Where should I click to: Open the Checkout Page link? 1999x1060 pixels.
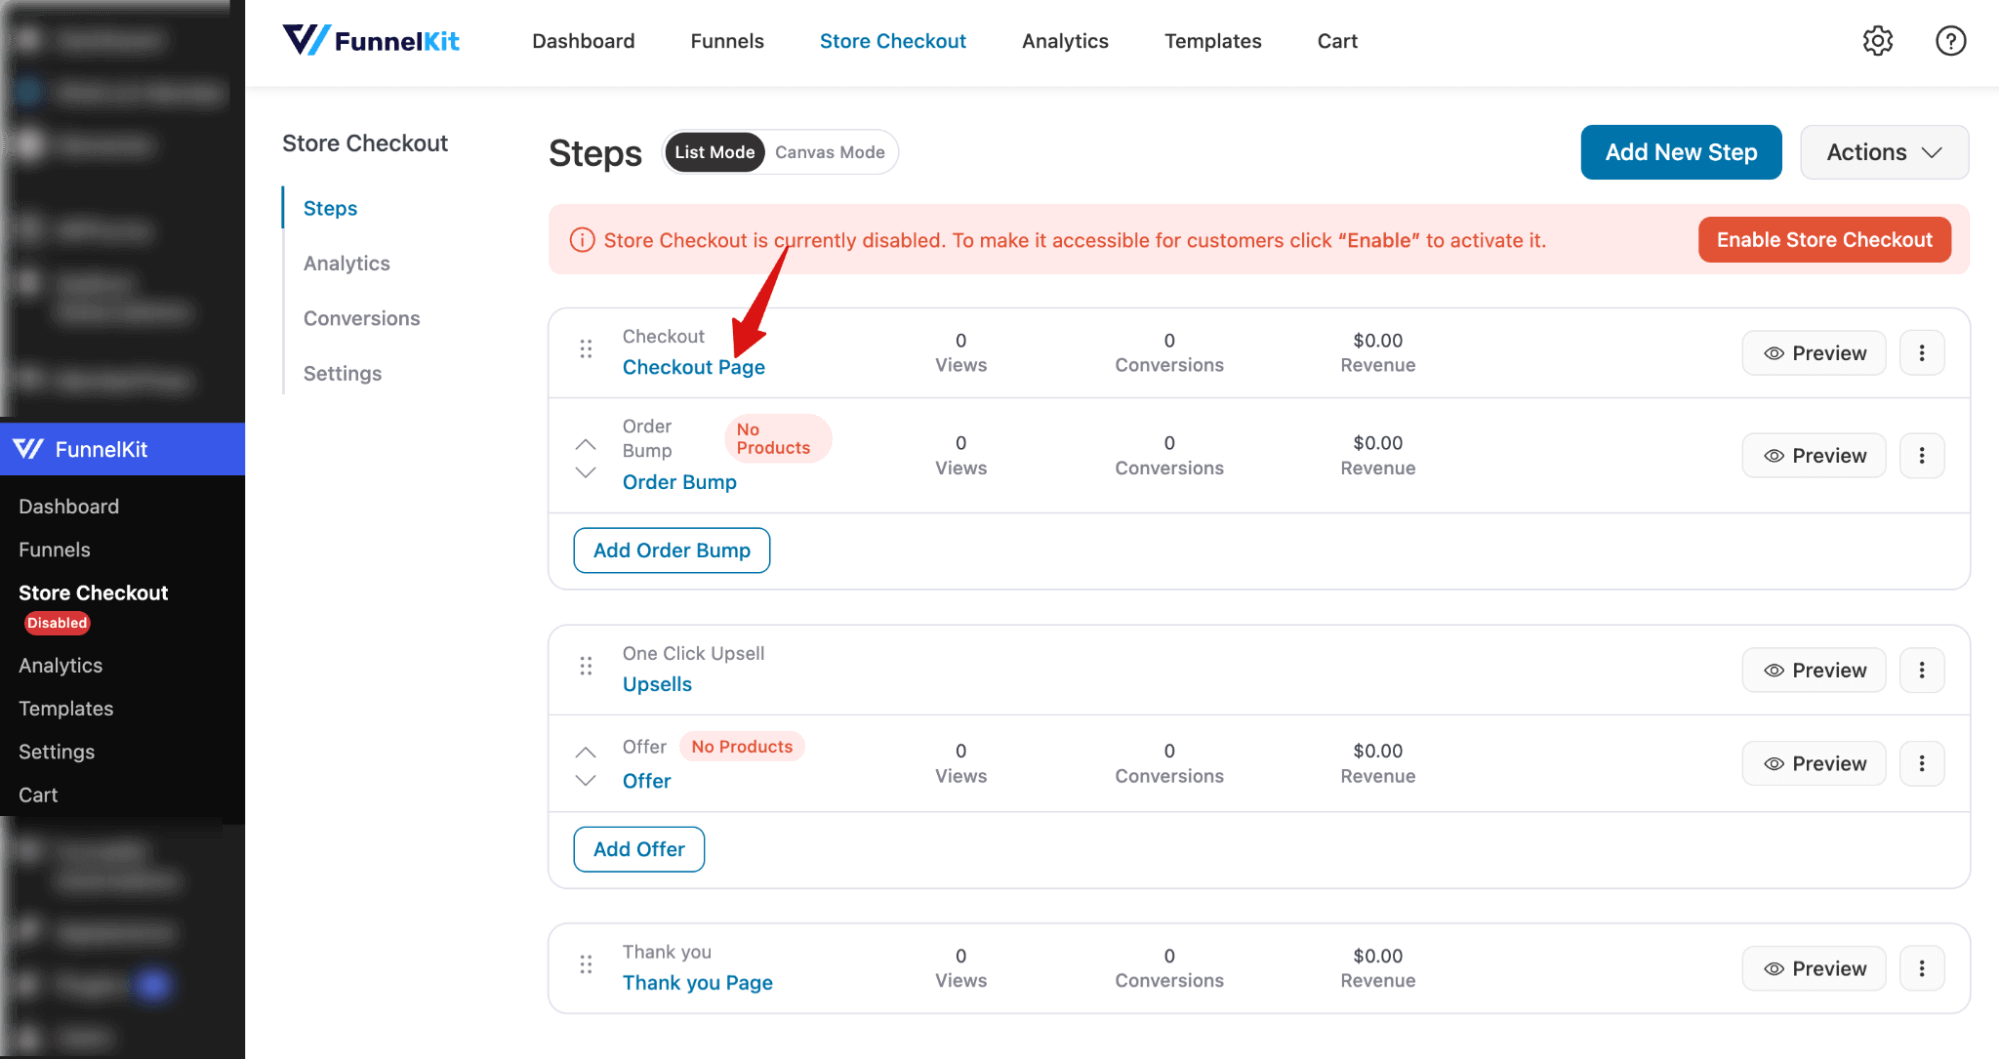693,367
